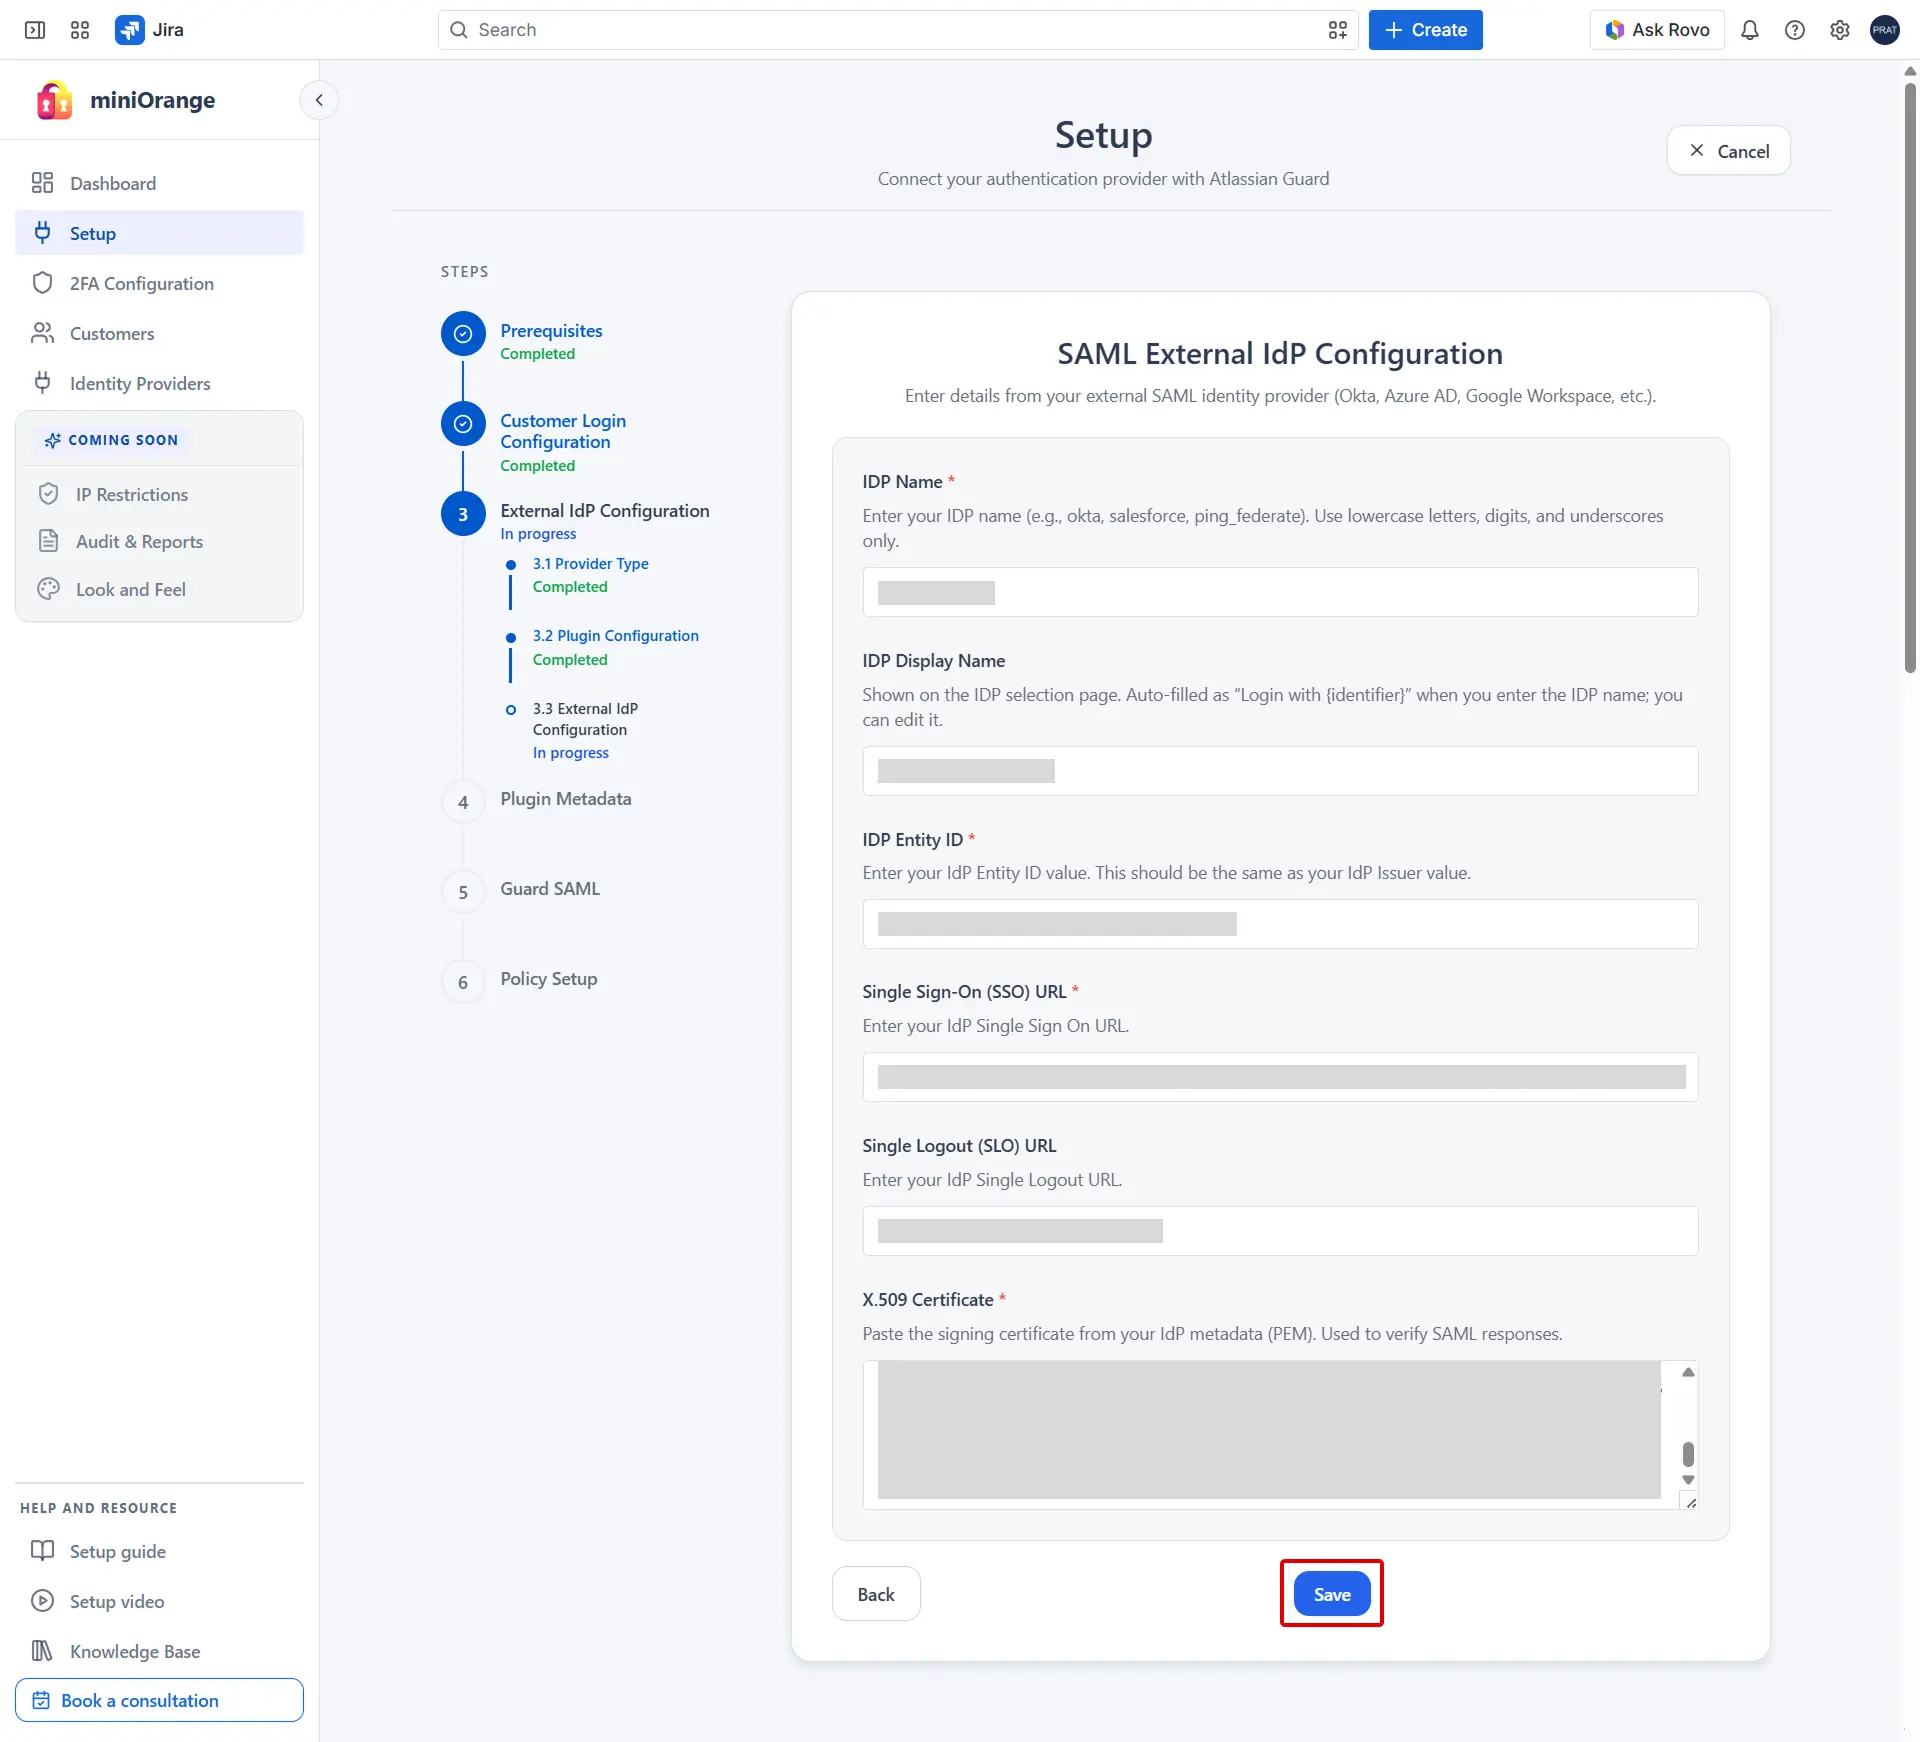
Task: Open Dashboard in the sidebar
Action: point(160,183)
